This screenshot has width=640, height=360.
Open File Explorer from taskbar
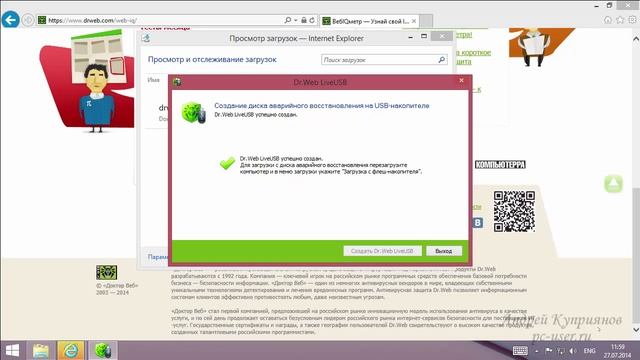pos(41,351)
